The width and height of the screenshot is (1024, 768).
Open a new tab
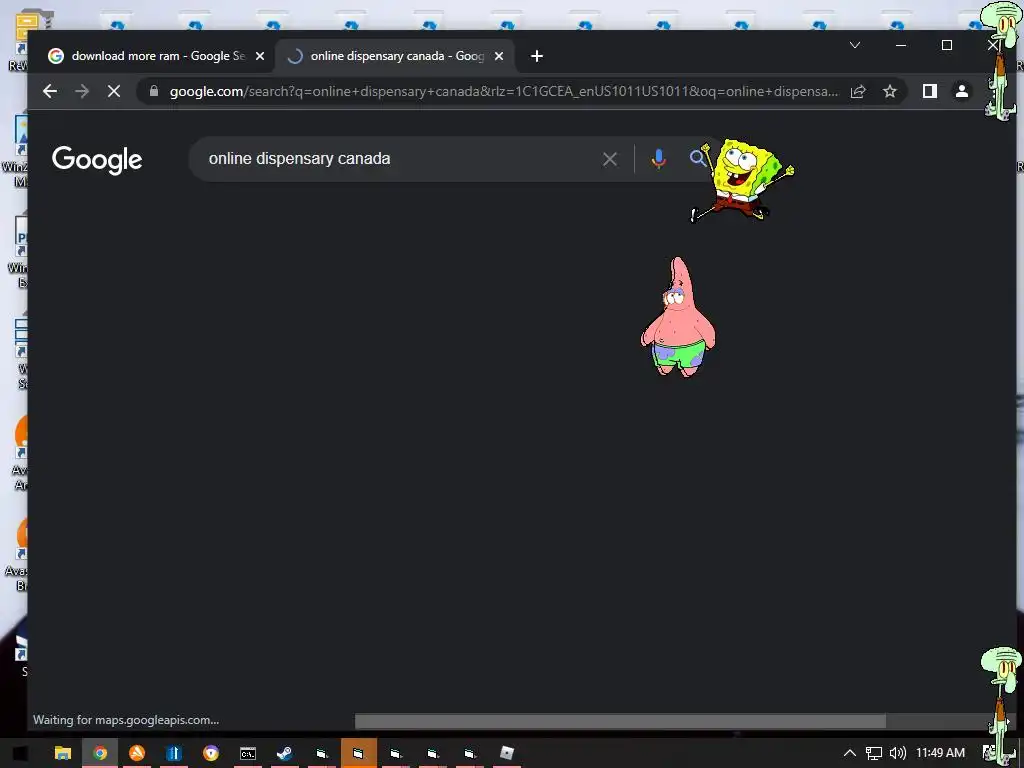537,56
